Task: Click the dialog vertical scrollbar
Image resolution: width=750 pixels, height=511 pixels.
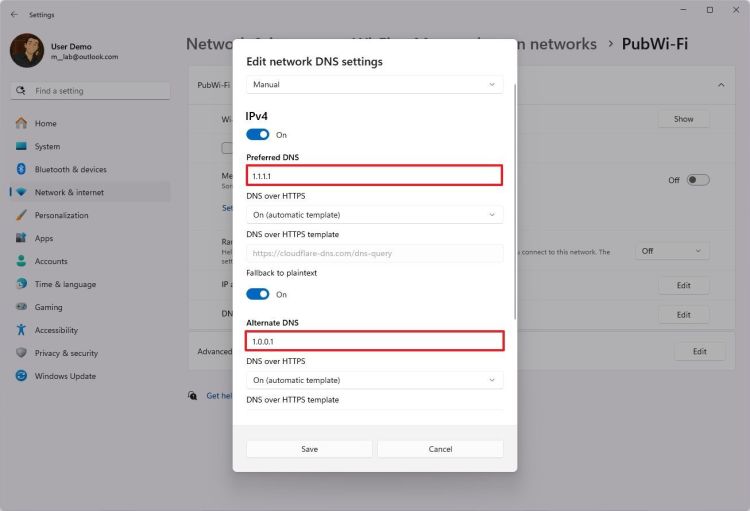Action: coord(515,200)
